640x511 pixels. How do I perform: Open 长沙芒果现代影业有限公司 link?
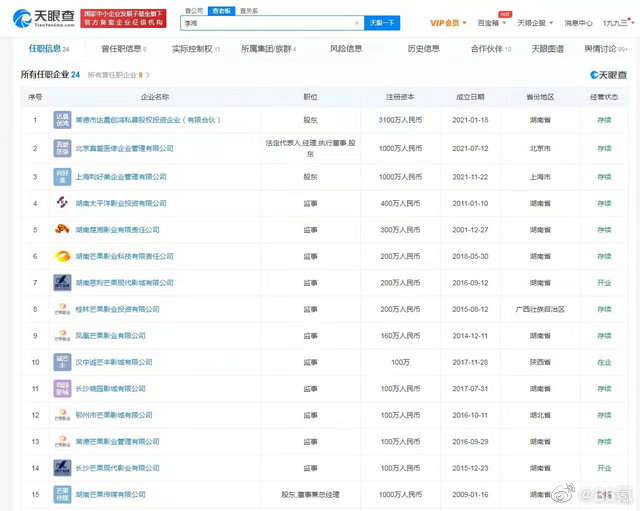coord(118,468)
